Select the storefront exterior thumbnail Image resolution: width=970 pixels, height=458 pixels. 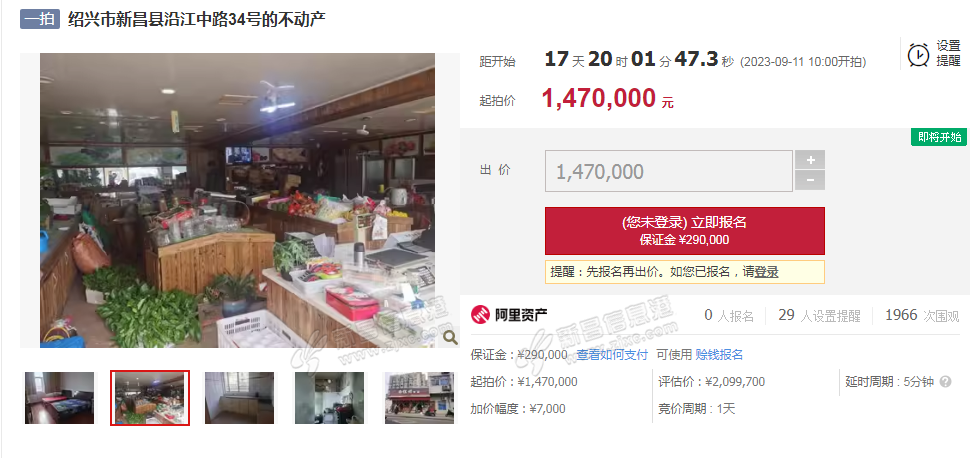419,397
